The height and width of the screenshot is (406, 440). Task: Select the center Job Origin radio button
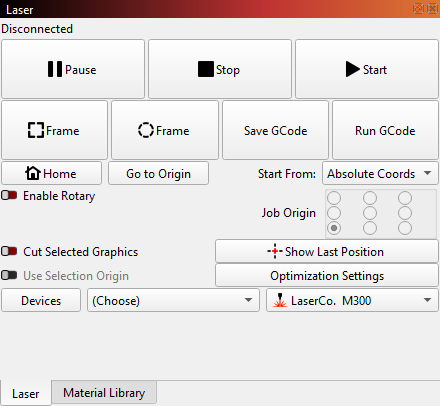(370, 213)
